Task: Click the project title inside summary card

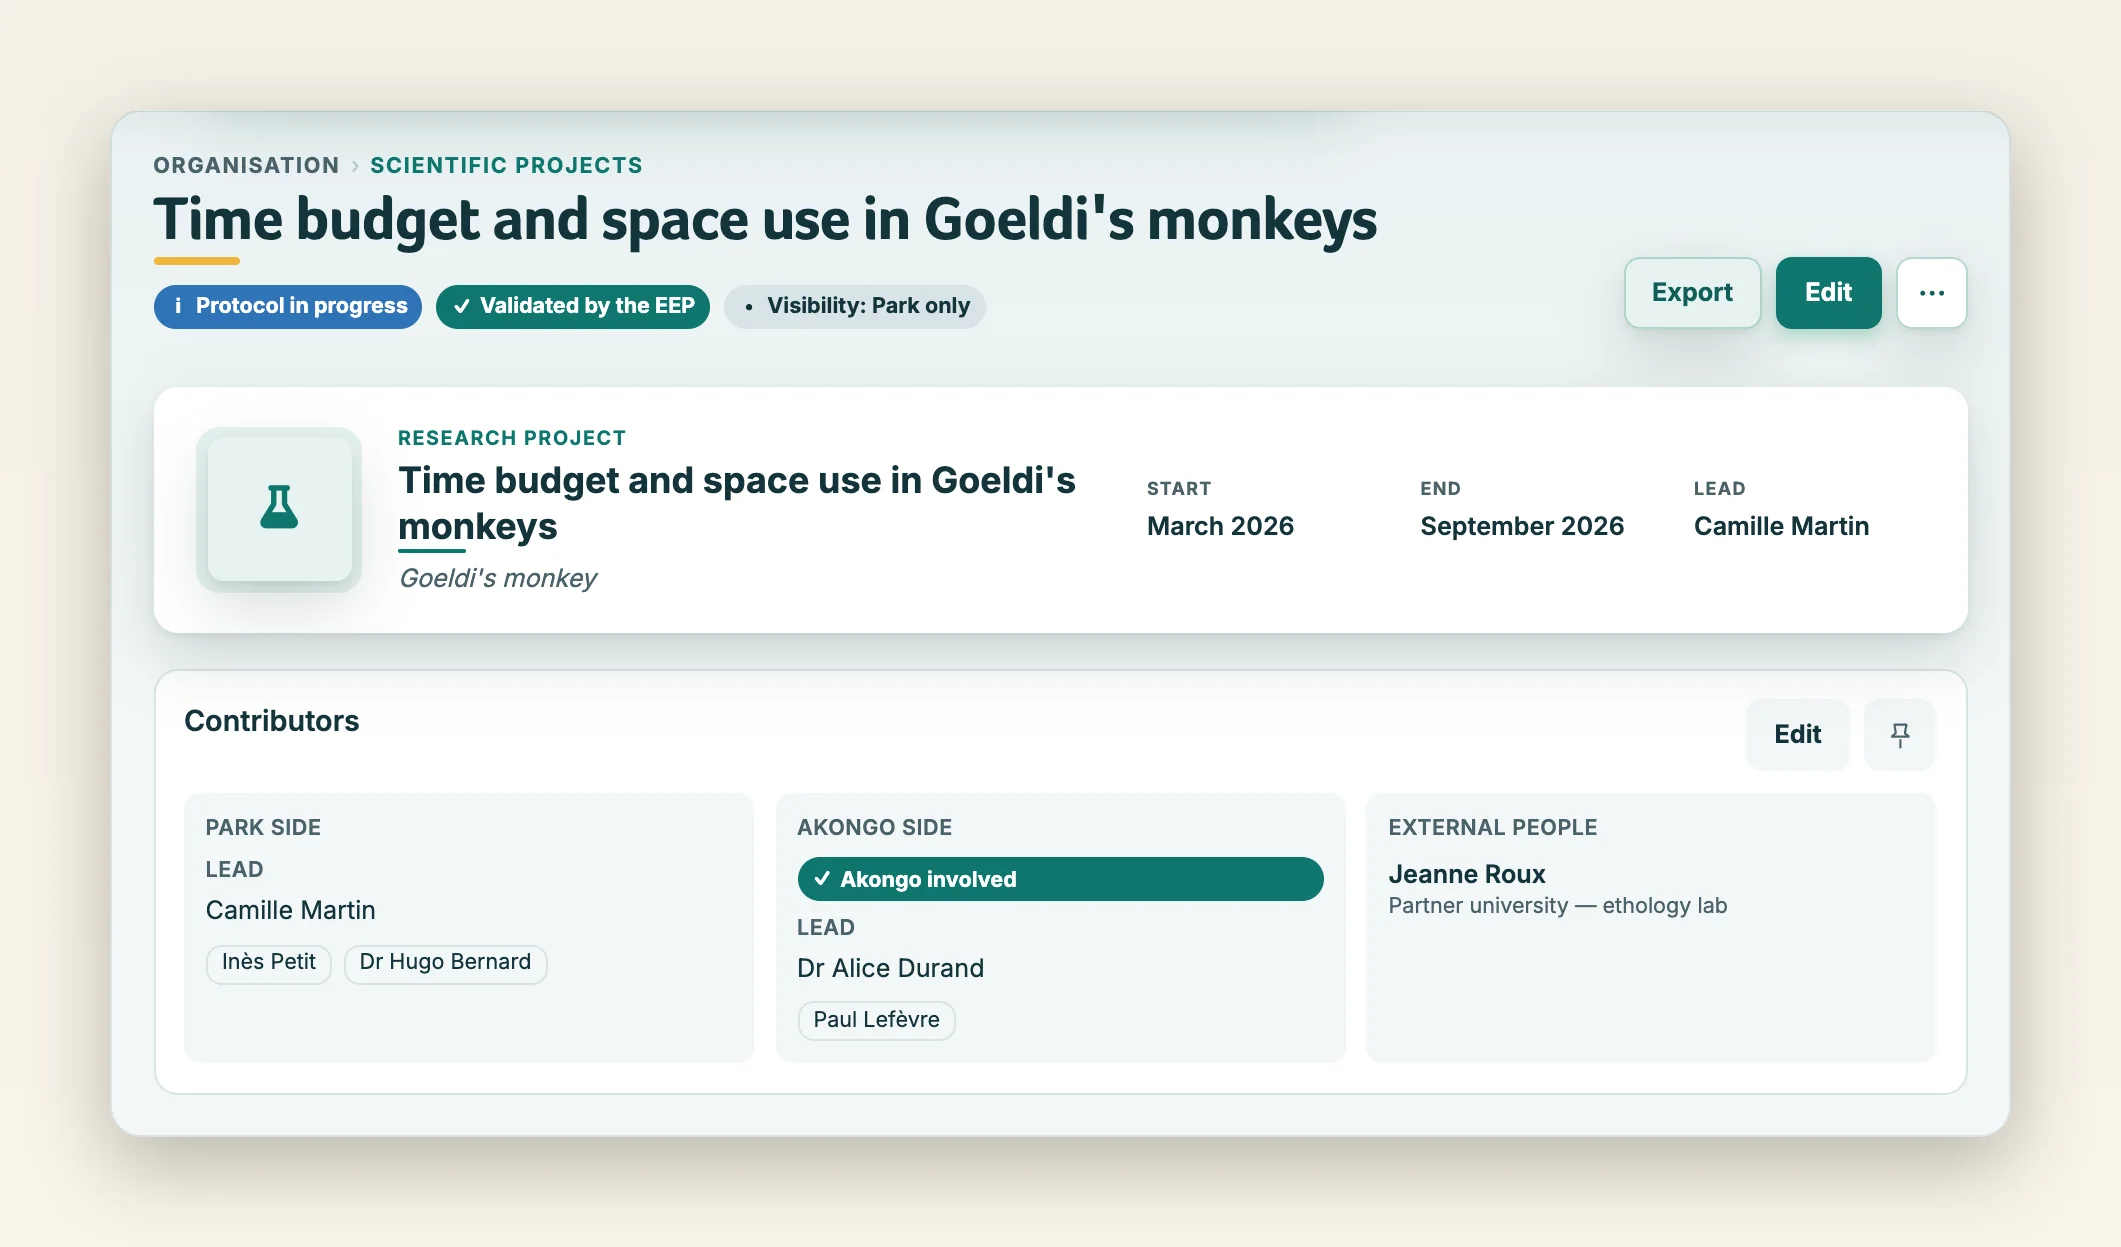Action: point(737,503)
